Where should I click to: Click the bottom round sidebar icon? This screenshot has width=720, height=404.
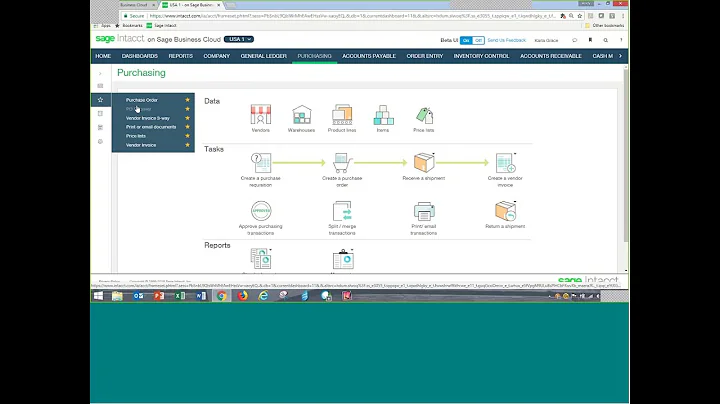tap(101, 141)
